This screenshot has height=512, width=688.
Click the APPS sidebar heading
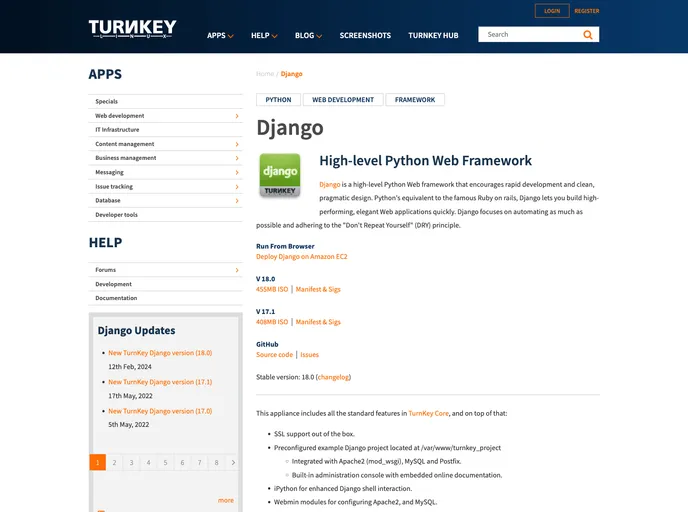click(x=105, y=74)
